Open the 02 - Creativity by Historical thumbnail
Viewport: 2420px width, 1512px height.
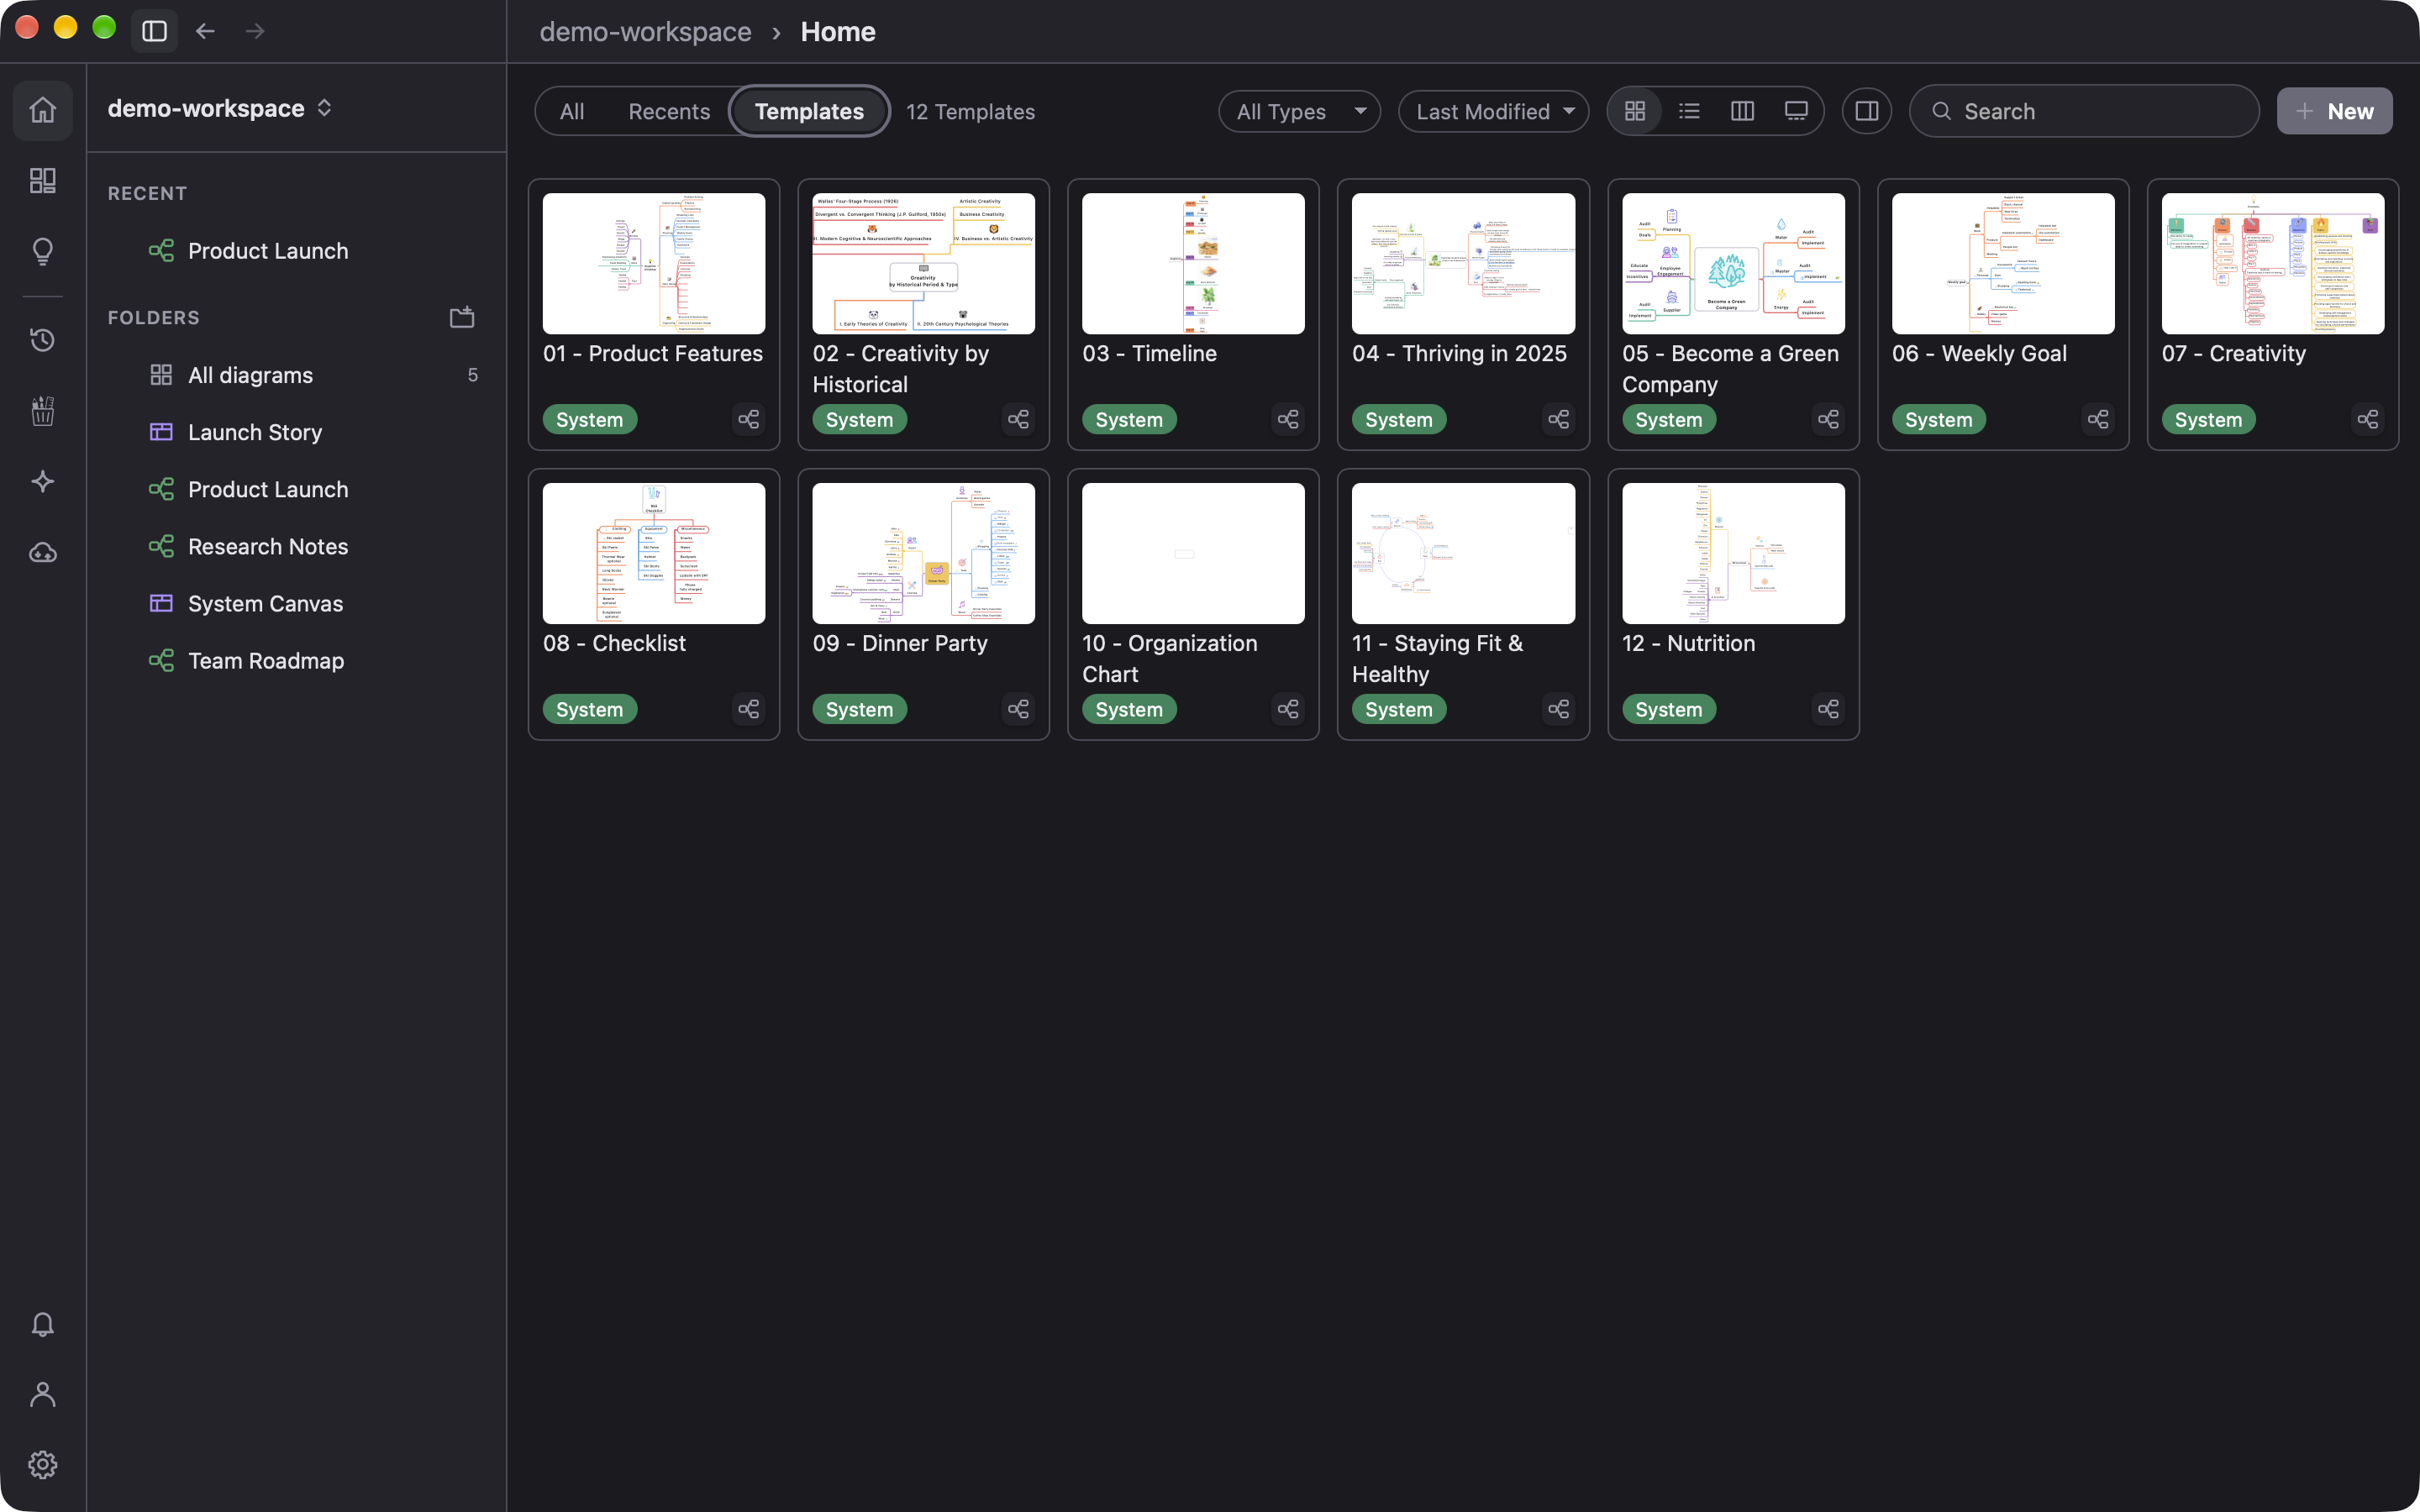[x=923, y=263]
